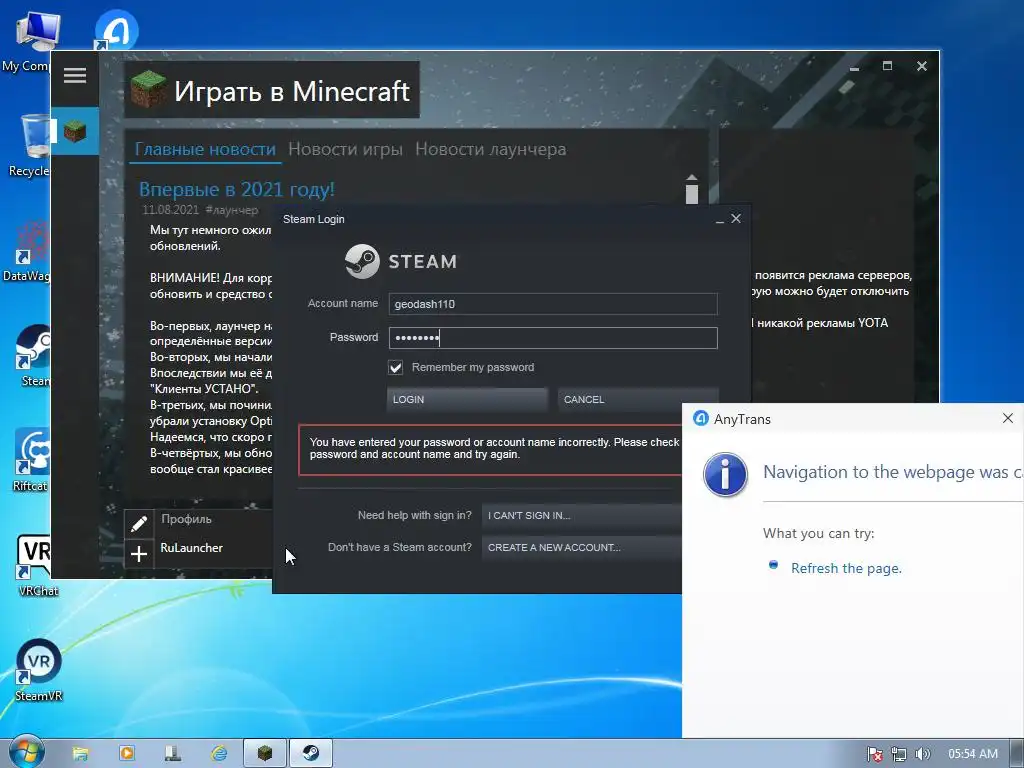This screenshot has width=1024, height=768.
Task: Click the pencil edit profile icon
Action: (138, 524)
